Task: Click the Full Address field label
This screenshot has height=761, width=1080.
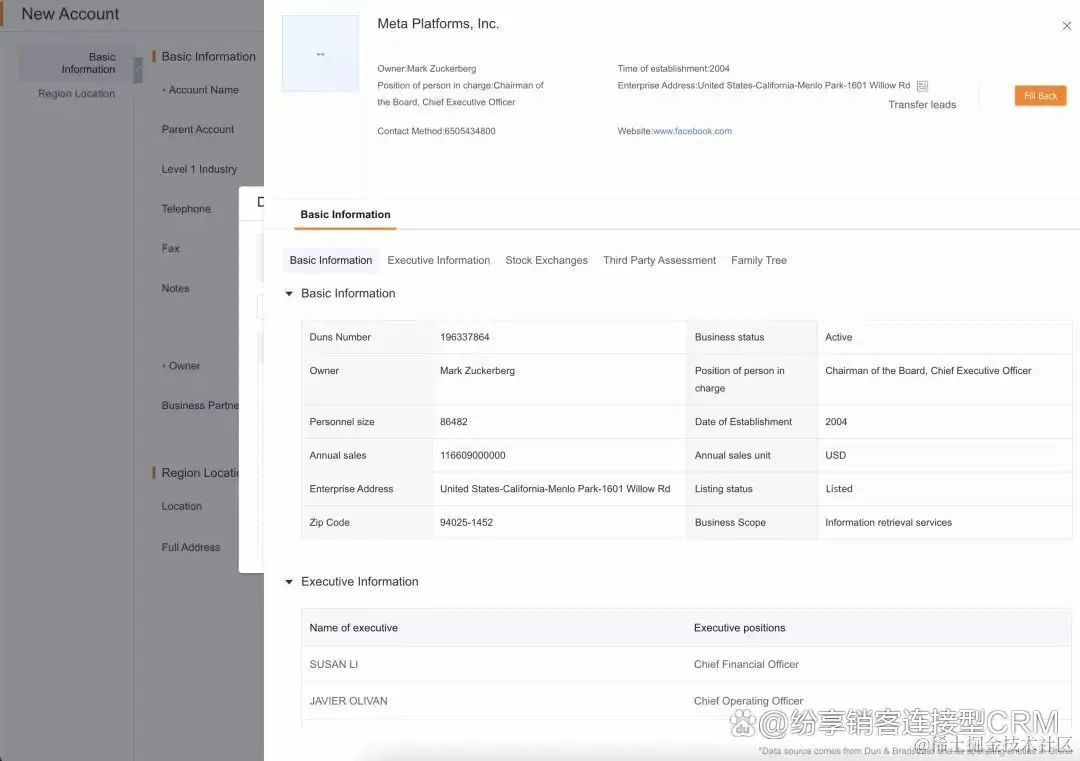Action: point(191,548)
